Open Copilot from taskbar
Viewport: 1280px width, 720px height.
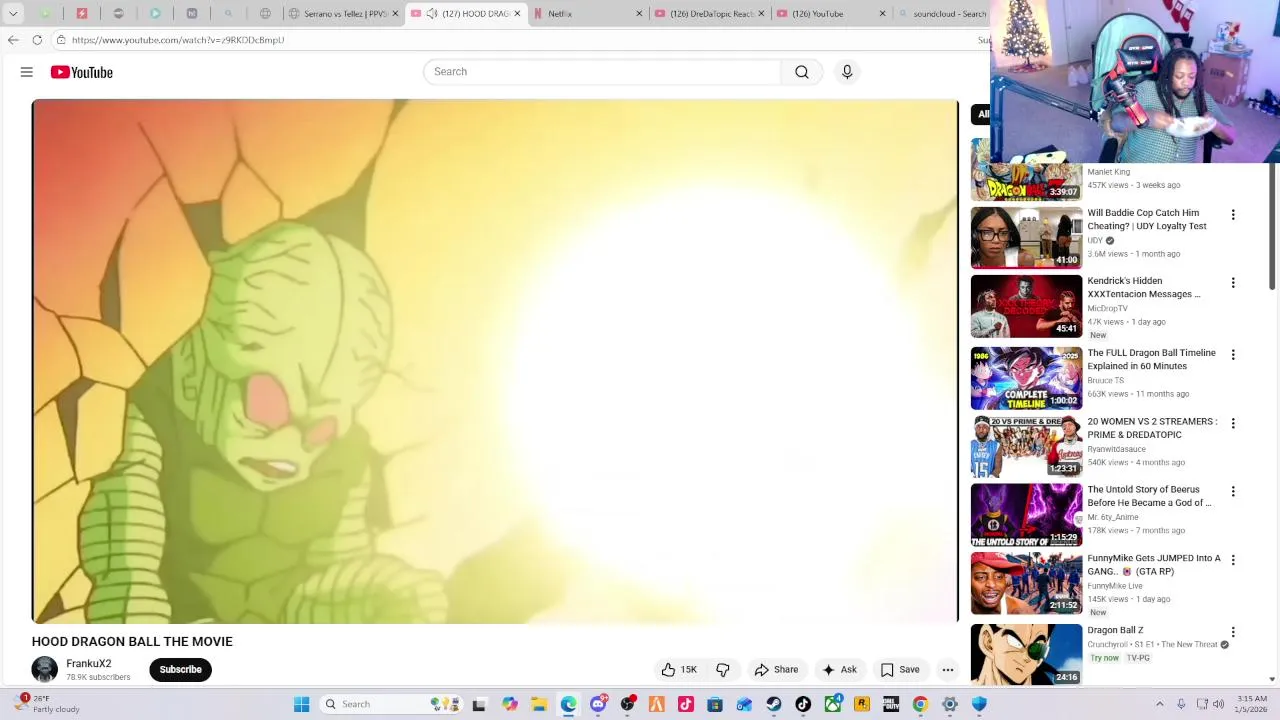(510, 704)
